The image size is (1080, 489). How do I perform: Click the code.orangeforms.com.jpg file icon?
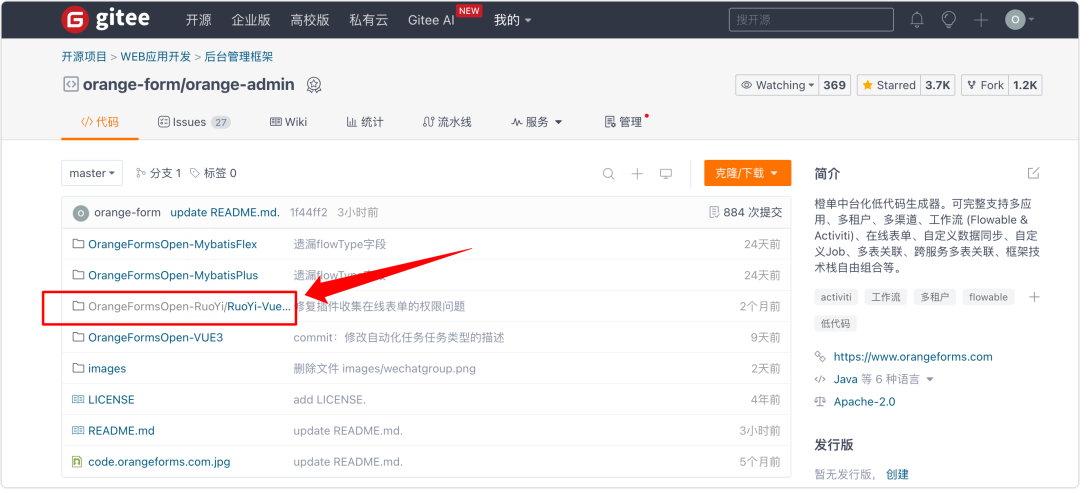click(78, 461)
